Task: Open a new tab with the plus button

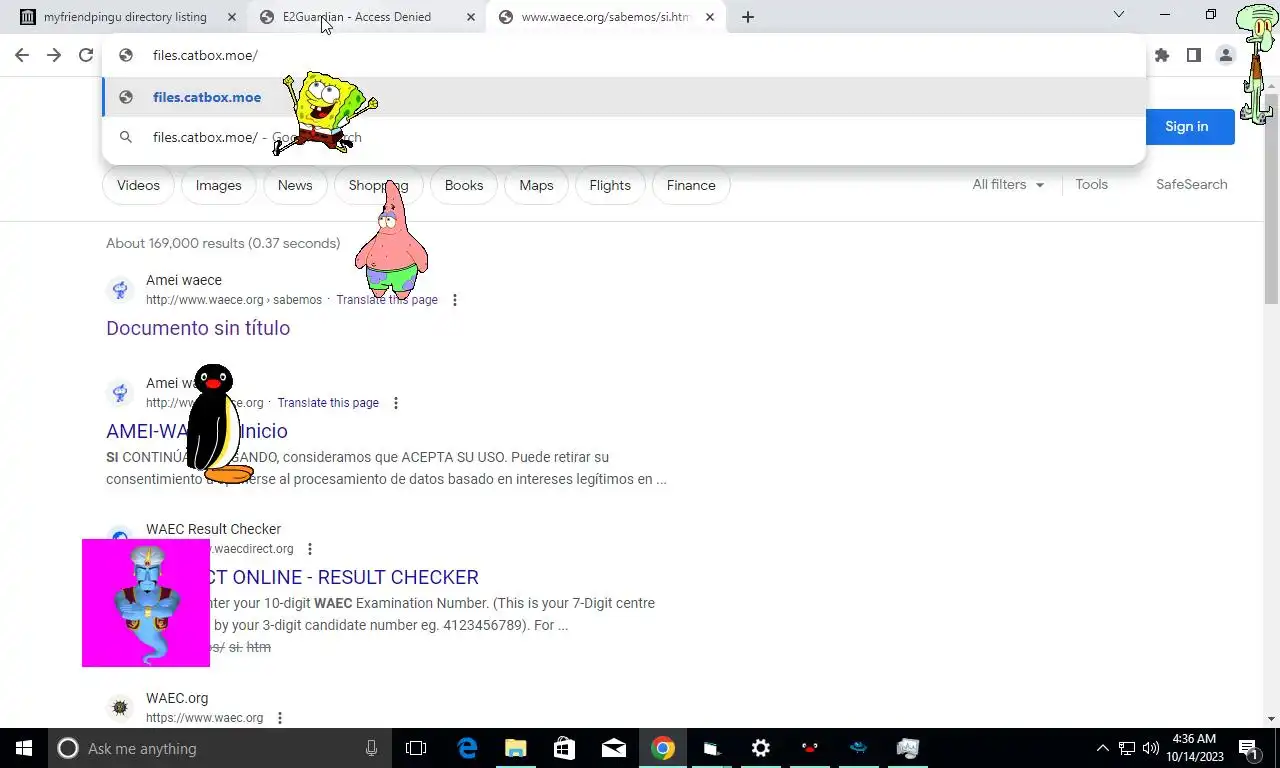Action: (x=747, y=17)
